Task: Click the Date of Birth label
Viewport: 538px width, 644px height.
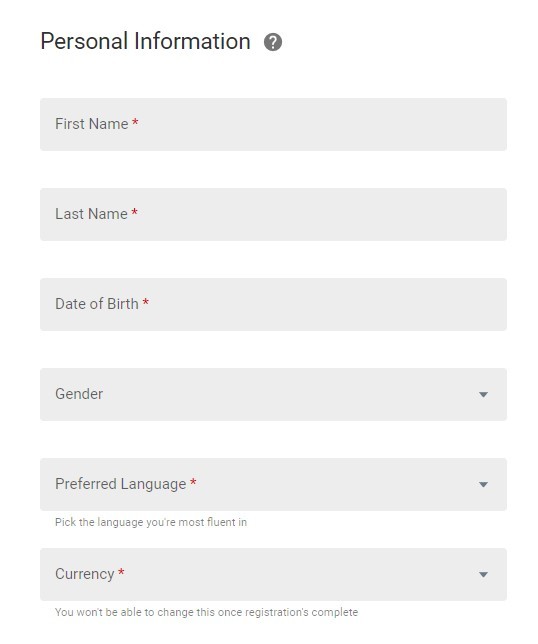Action: (97, 304)
